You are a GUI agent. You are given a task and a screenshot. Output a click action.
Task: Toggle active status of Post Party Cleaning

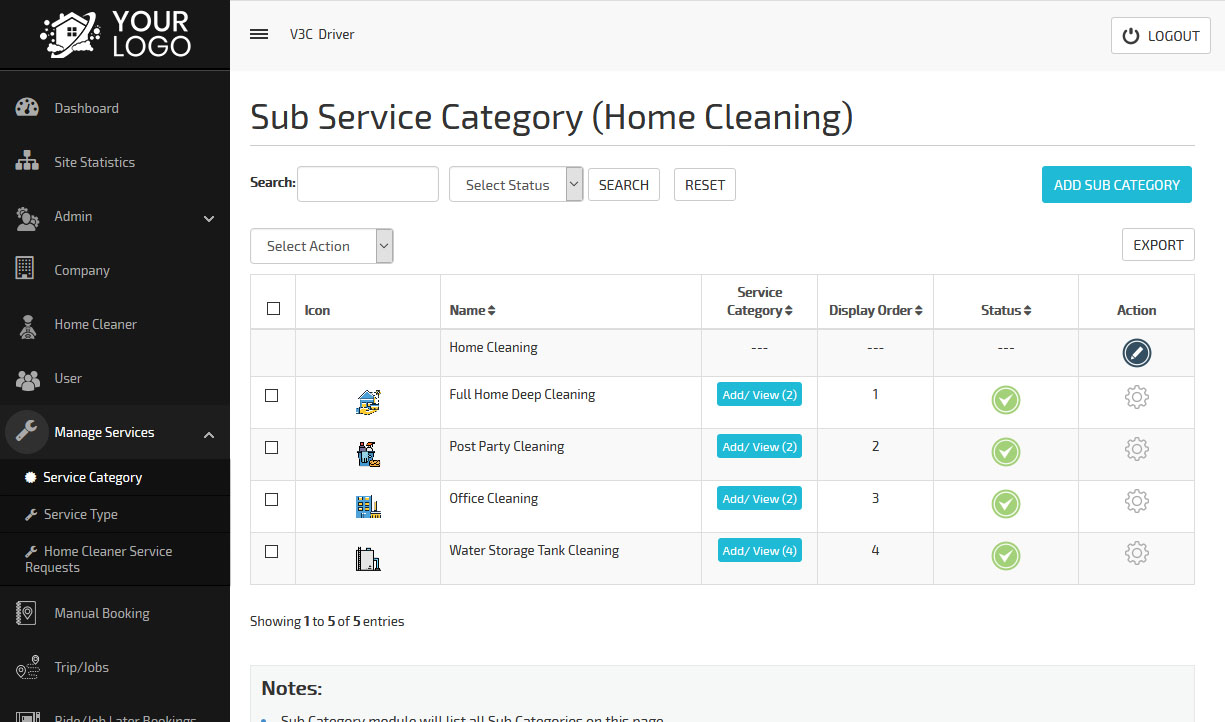(x=1005, y=452)
